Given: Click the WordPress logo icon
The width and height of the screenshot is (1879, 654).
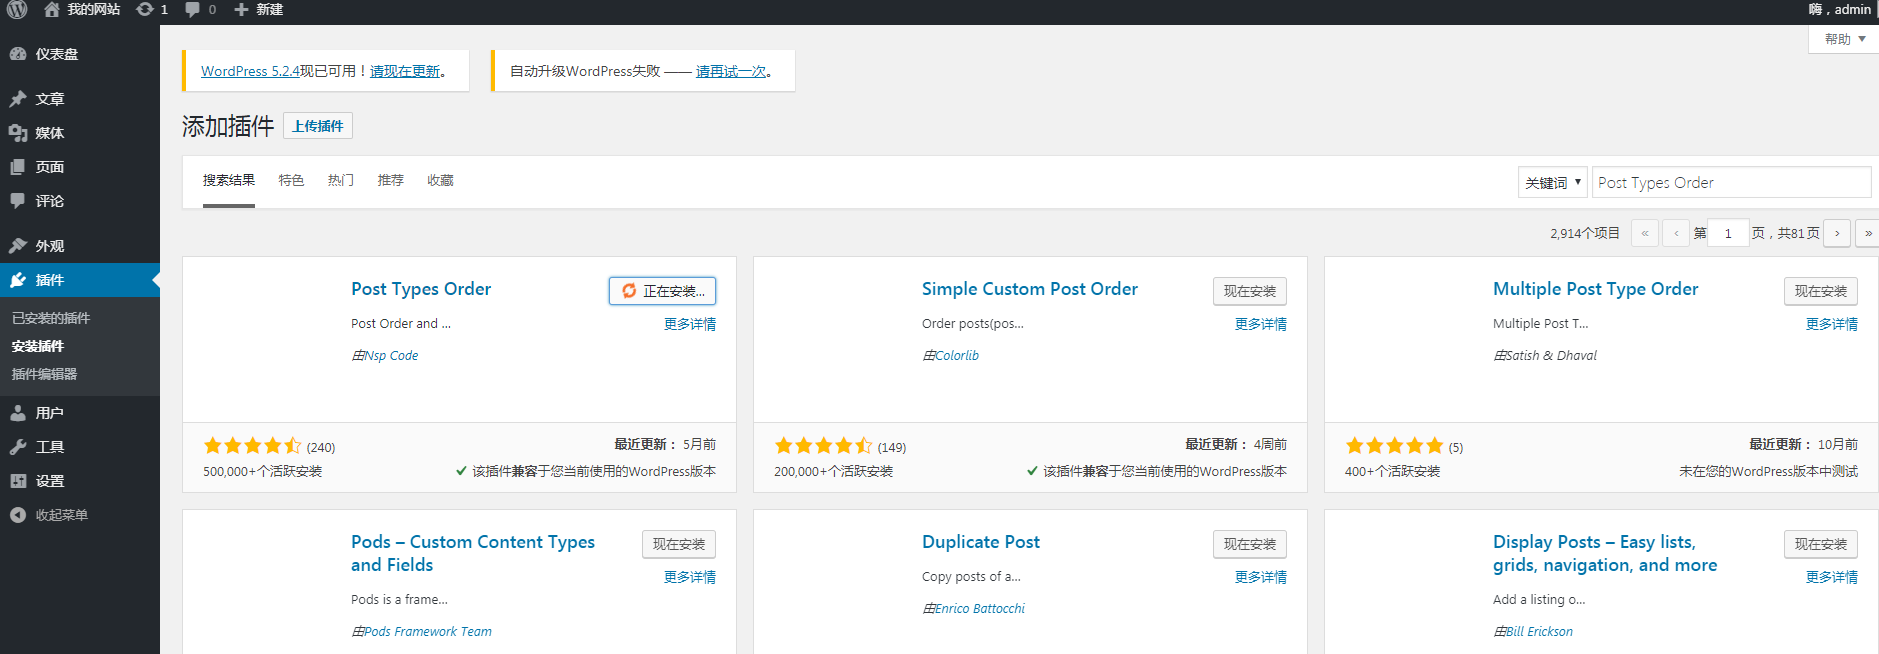Looking at the screenshot, I should [x=17, y=9].
